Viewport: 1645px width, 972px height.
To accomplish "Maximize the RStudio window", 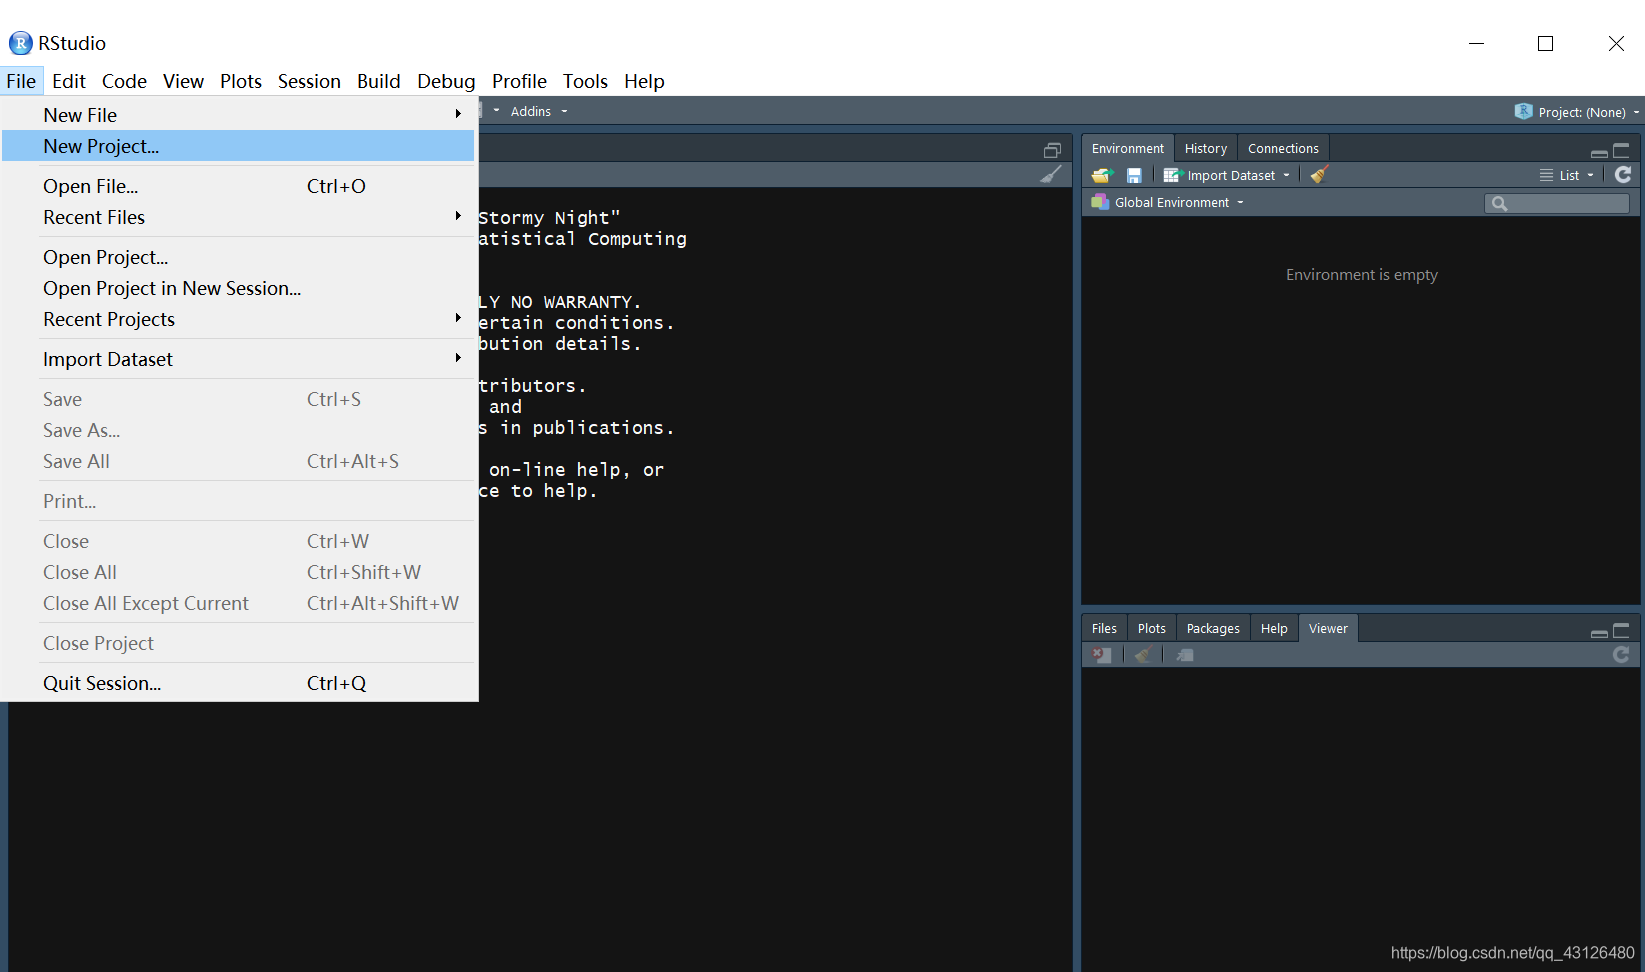I will click(x=1546, y=43).
